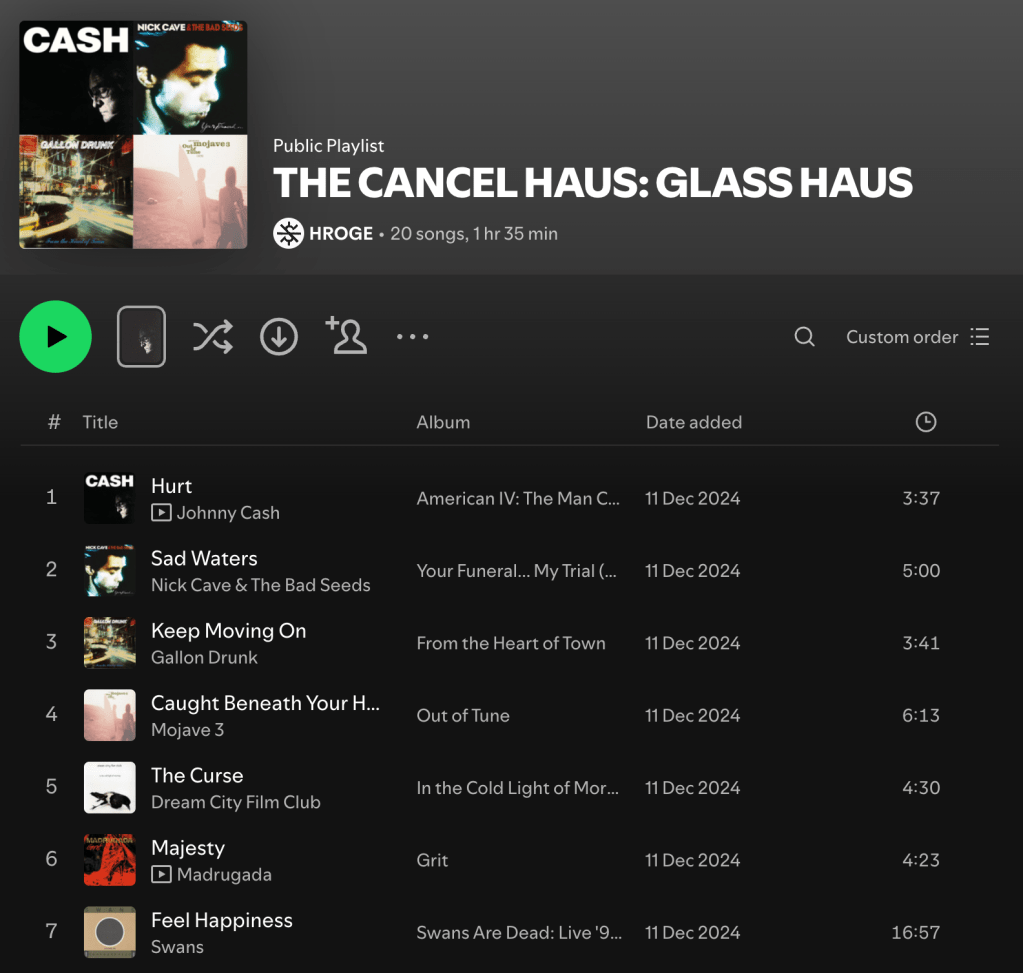This screenshot has height=973, width=1023.
Task: Click the list view icon beside Custom order
Action: coord(979,337)
